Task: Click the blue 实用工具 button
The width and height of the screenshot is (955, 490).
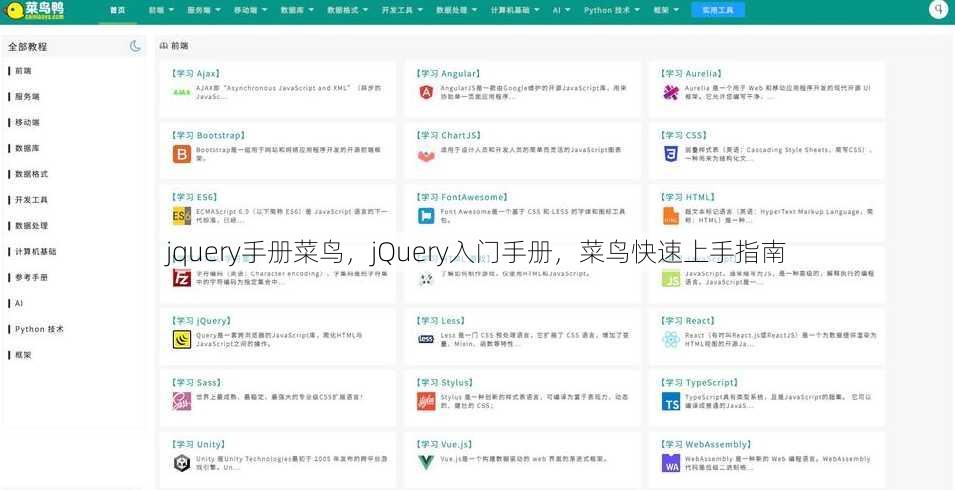Action: point(718,10)
